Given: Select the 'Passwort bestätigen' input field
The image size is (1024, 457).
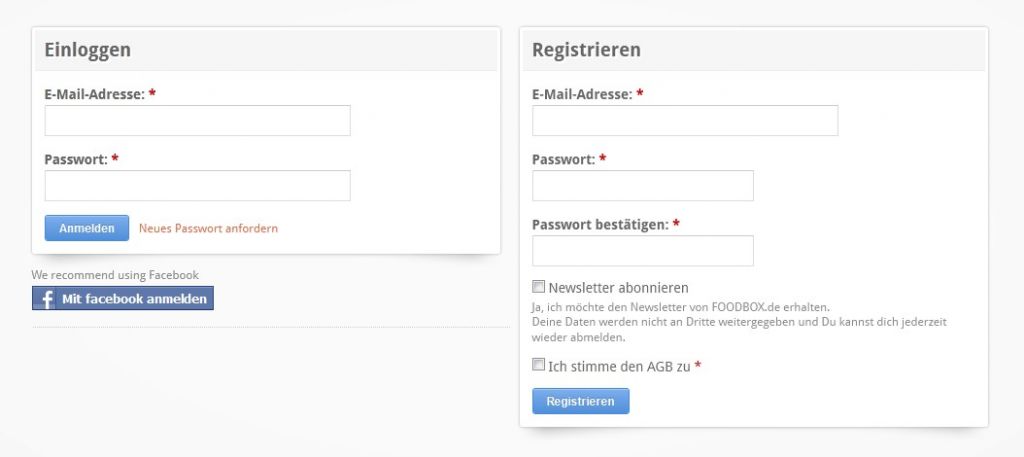Looking at the screenshot, I should [x=642, y=251].
